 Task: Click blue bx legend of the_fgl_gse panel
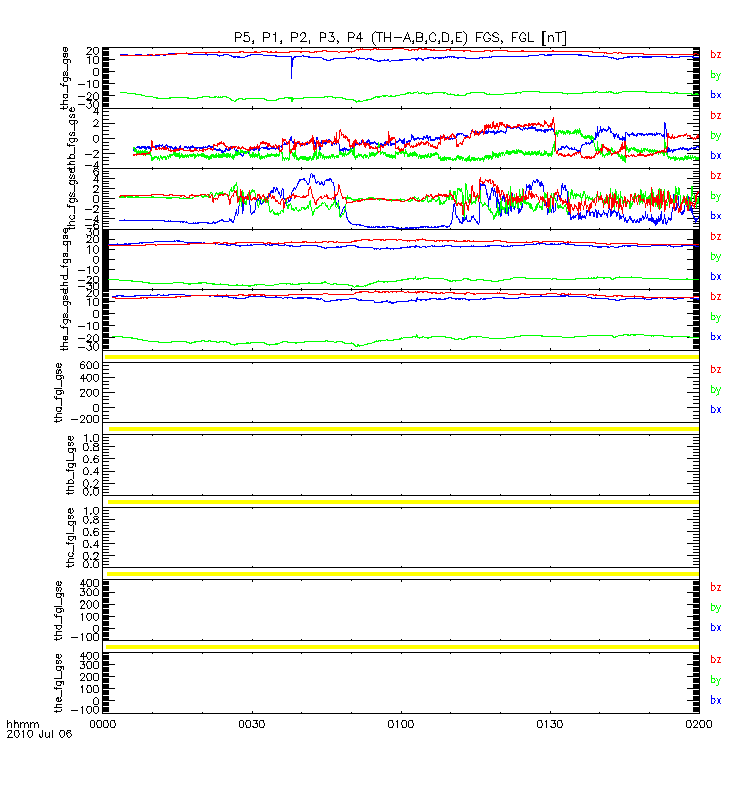coord(716,700)
